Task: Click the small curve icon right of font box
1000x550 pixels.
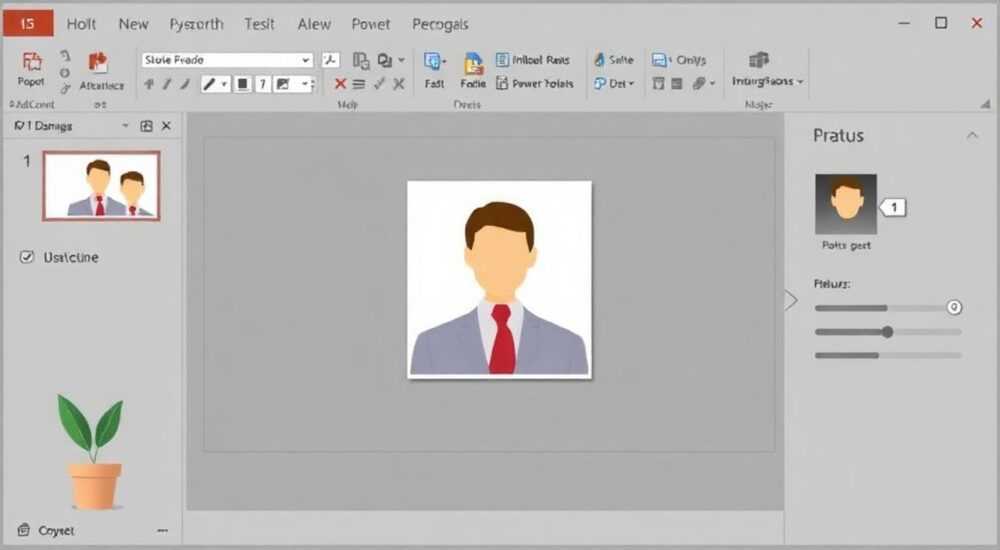Action: 330,60
